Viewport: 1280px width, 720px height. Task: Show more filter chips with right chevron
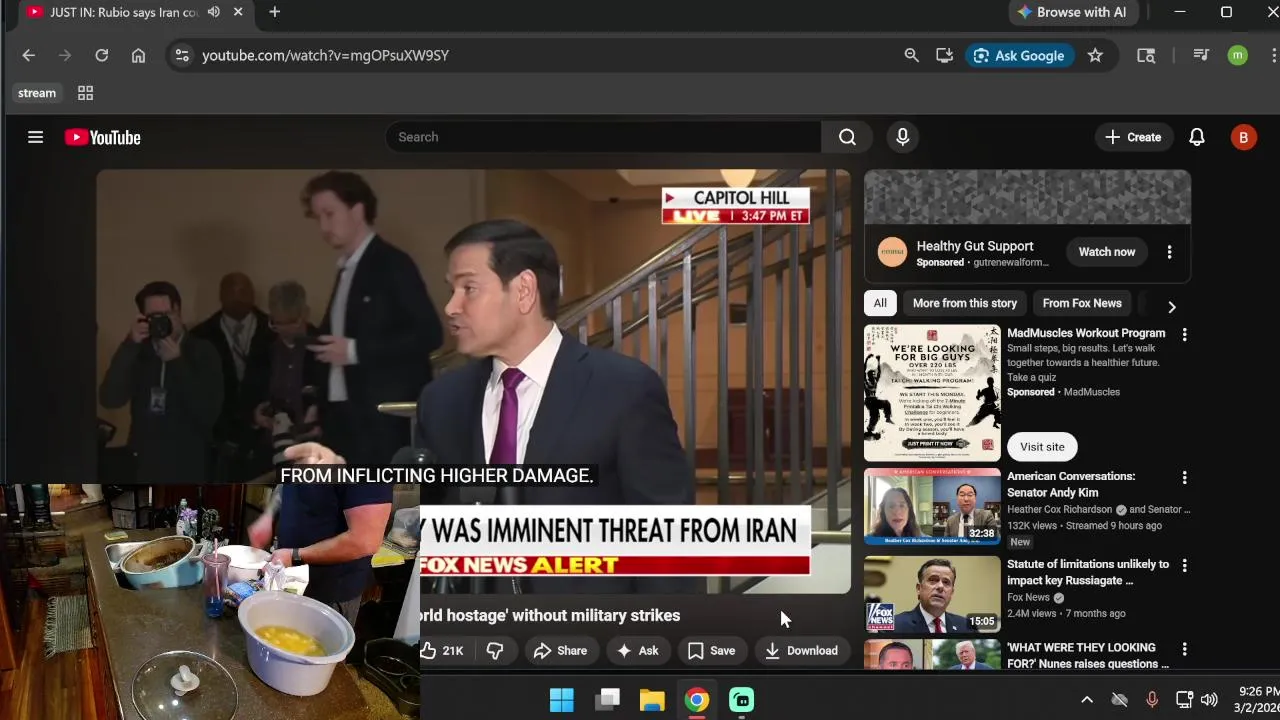pyautogui.click(x=1171, y=307)
